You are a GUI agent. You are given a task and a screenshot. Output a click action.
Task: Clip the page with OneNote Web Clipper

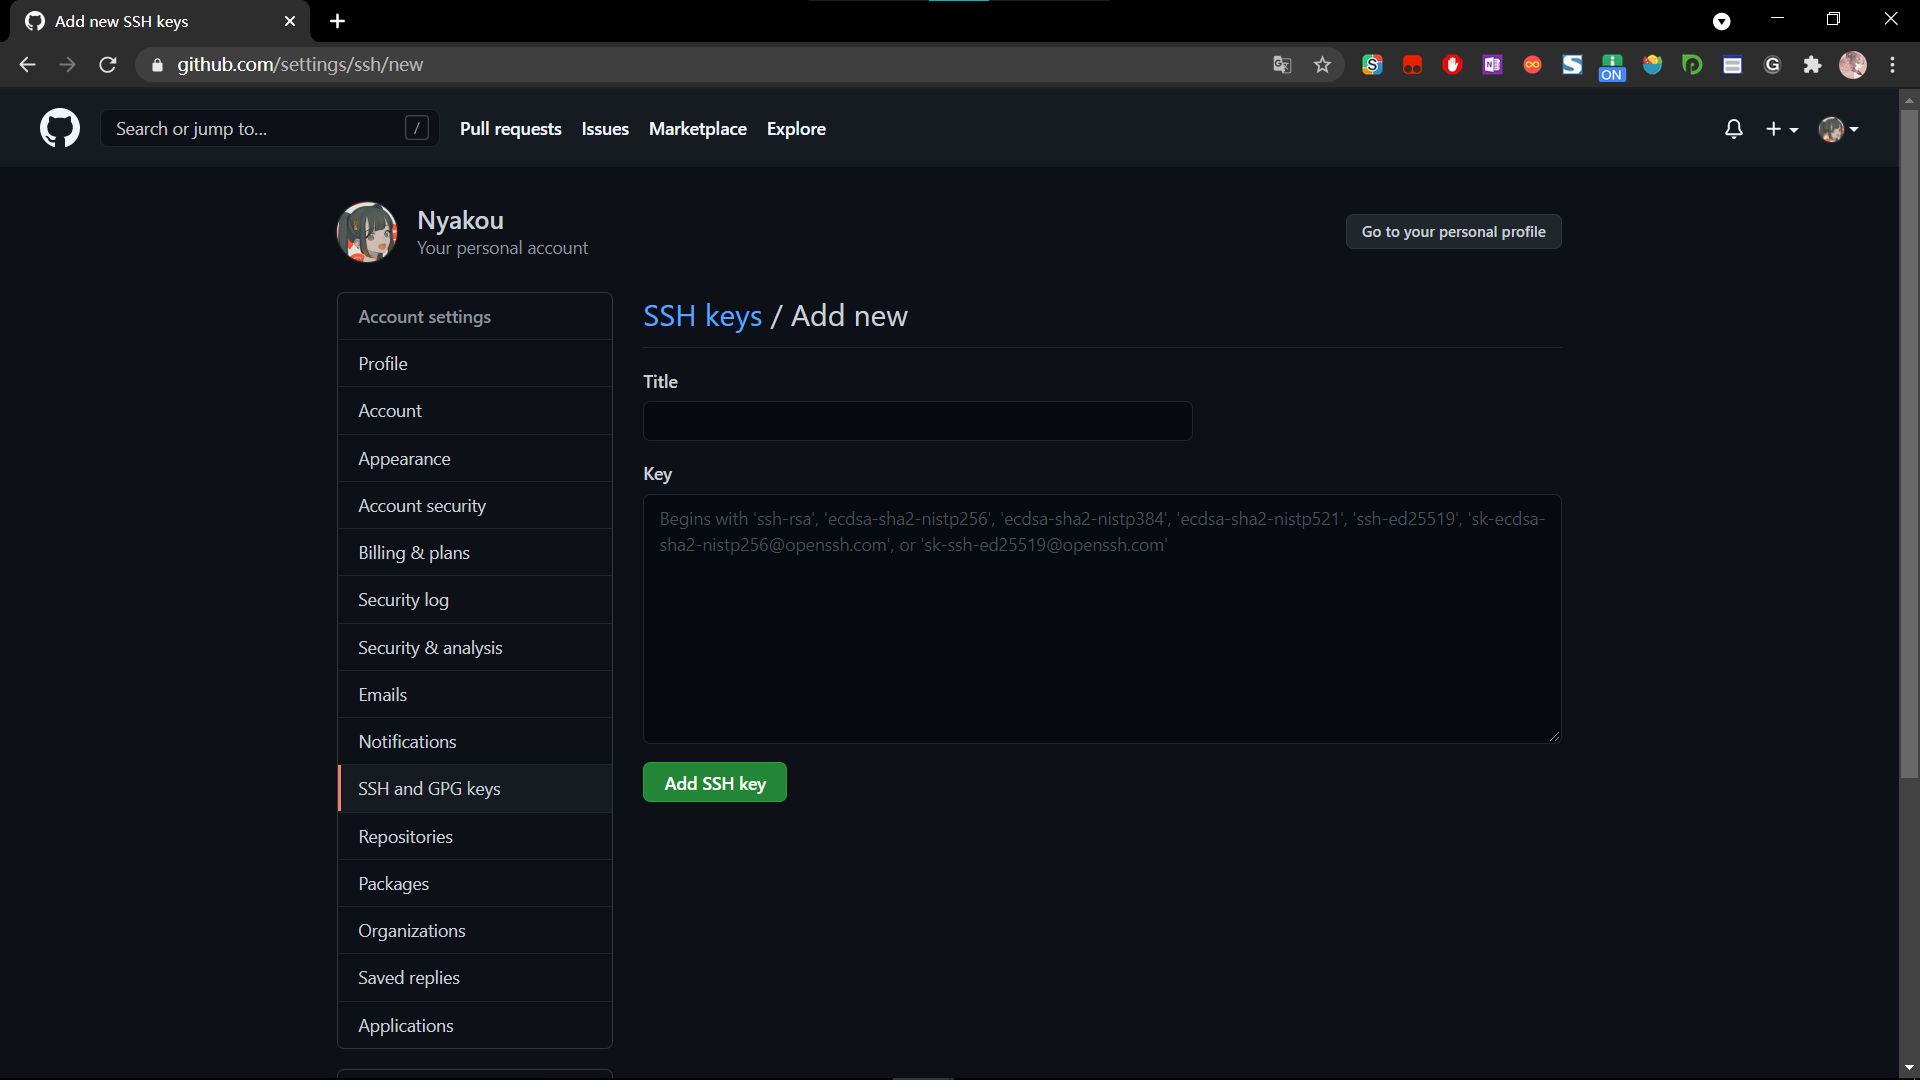(1492, 64)
